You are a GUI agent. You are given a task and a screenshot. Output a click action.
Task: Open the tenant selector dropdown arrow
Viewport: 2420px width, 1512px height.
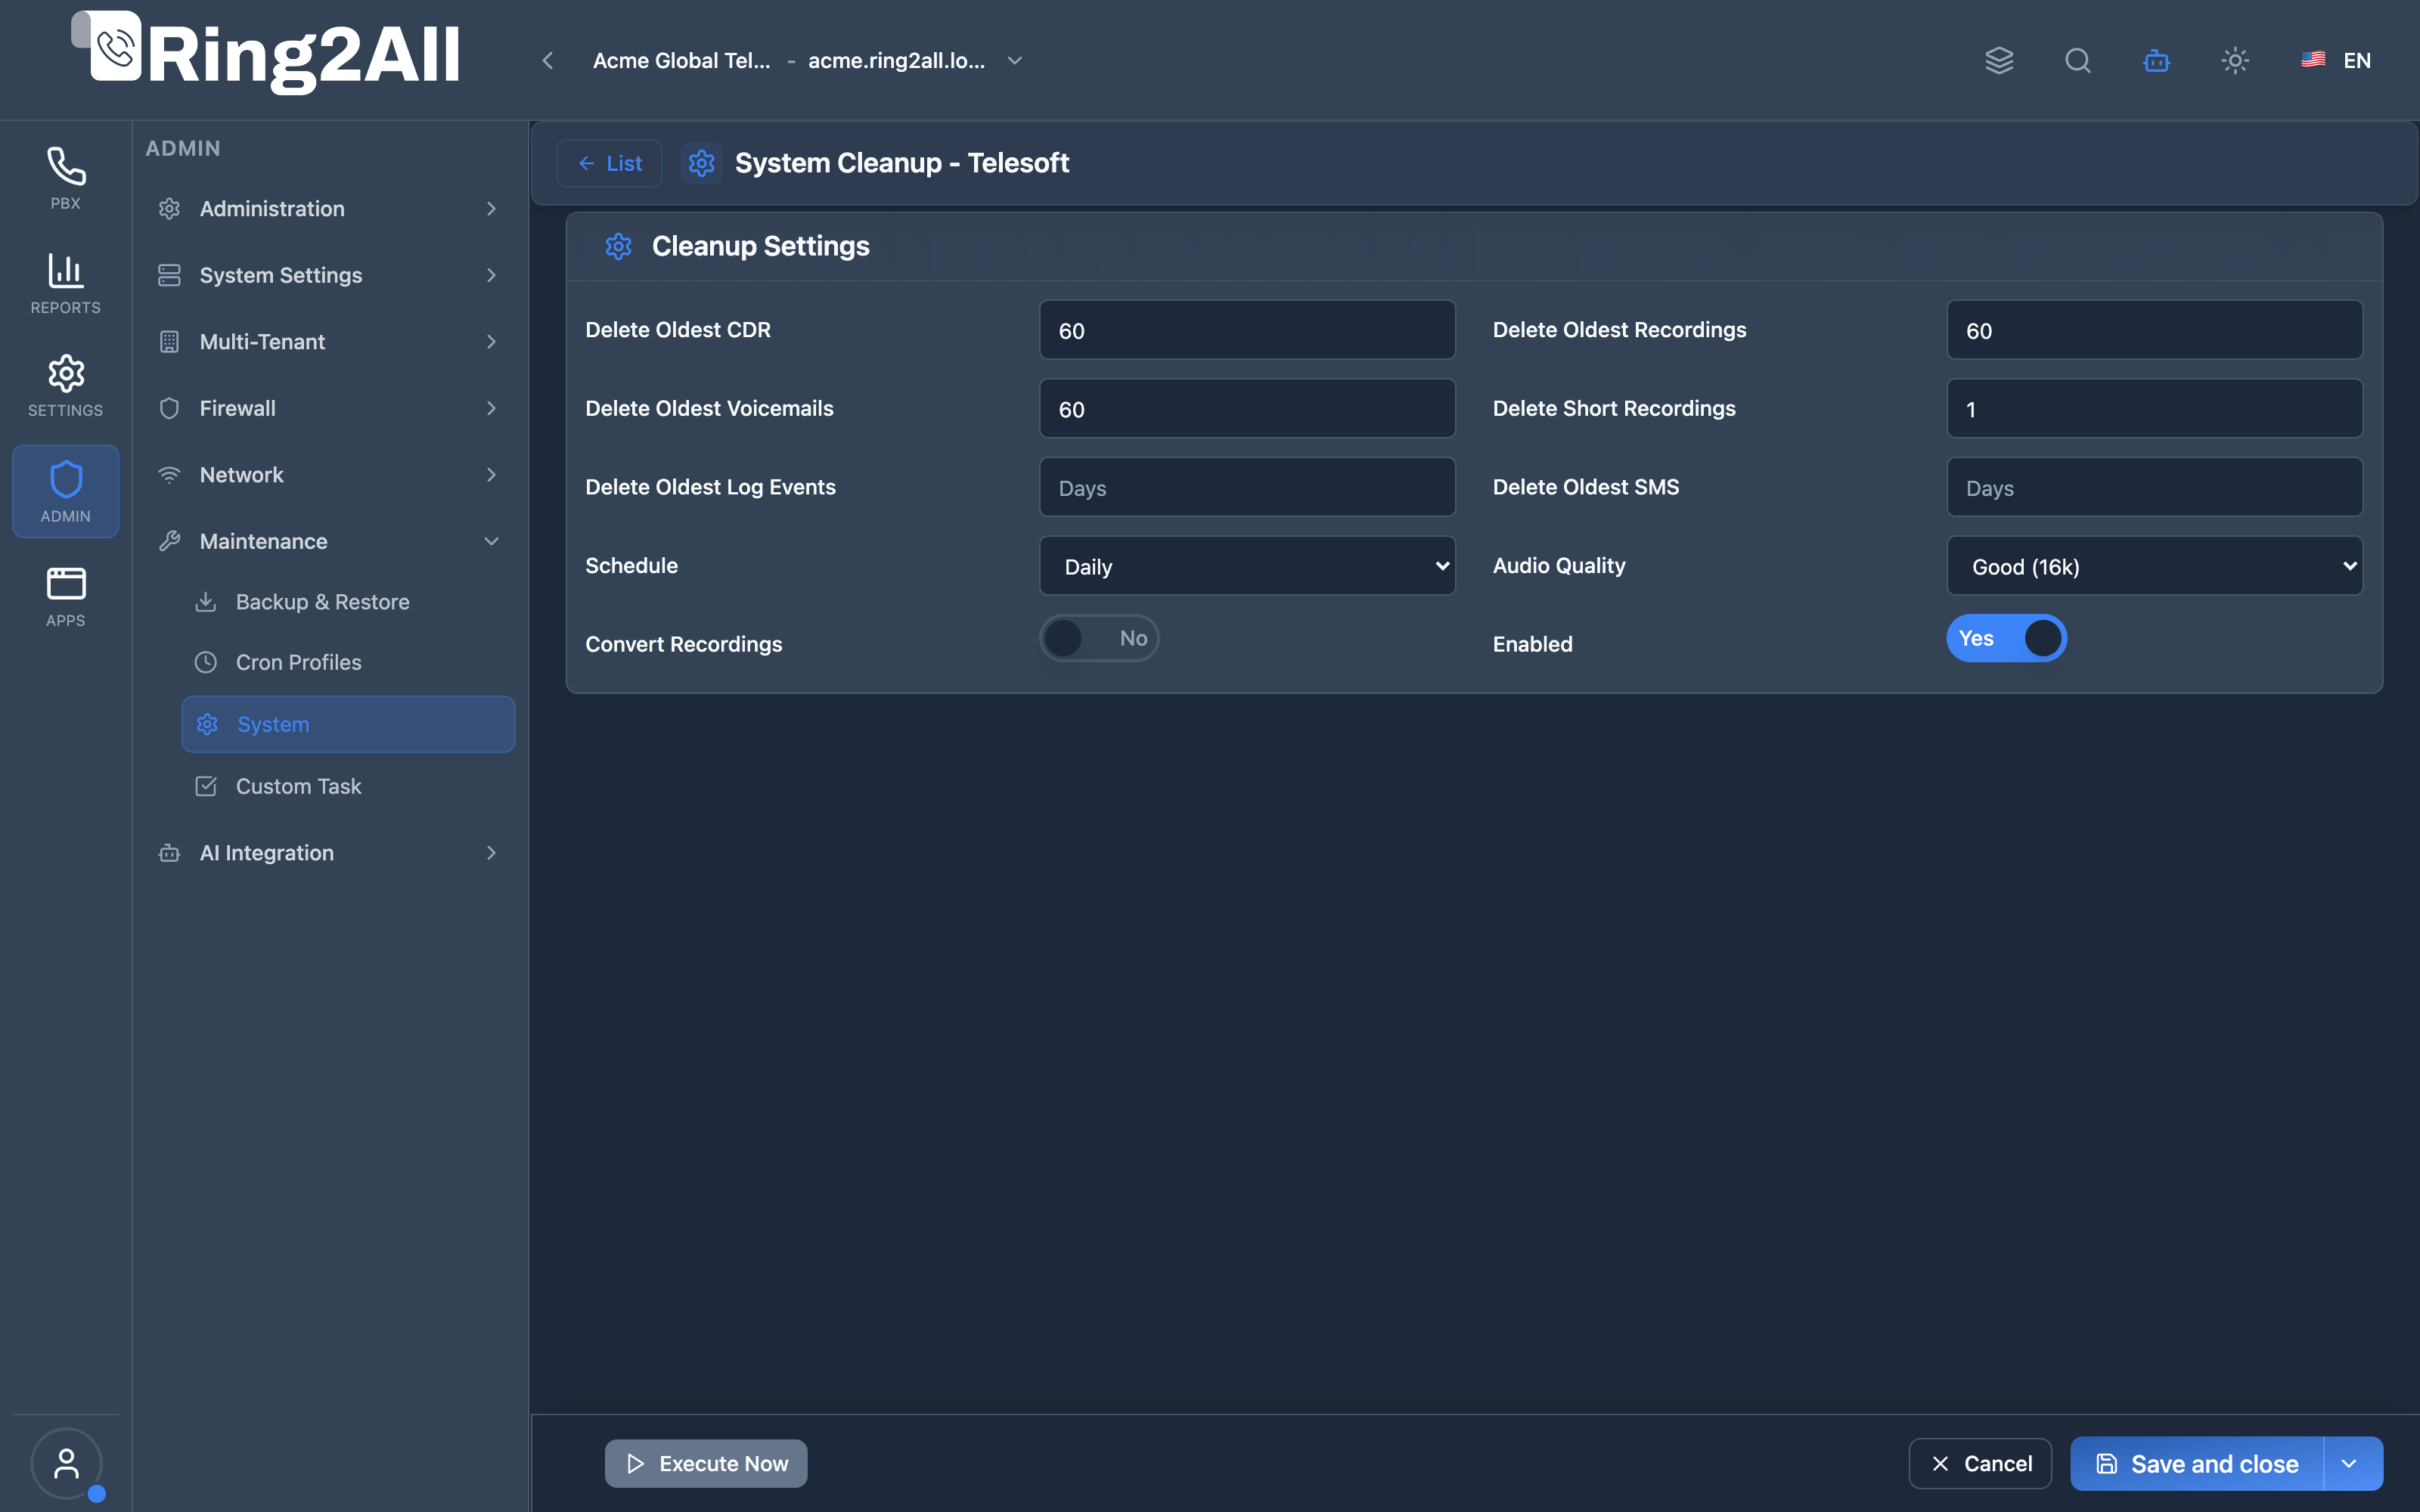1015,61
